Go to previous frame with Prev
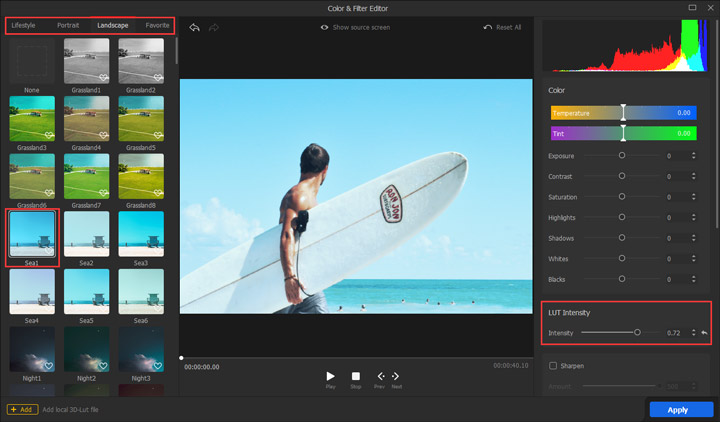 380,377
